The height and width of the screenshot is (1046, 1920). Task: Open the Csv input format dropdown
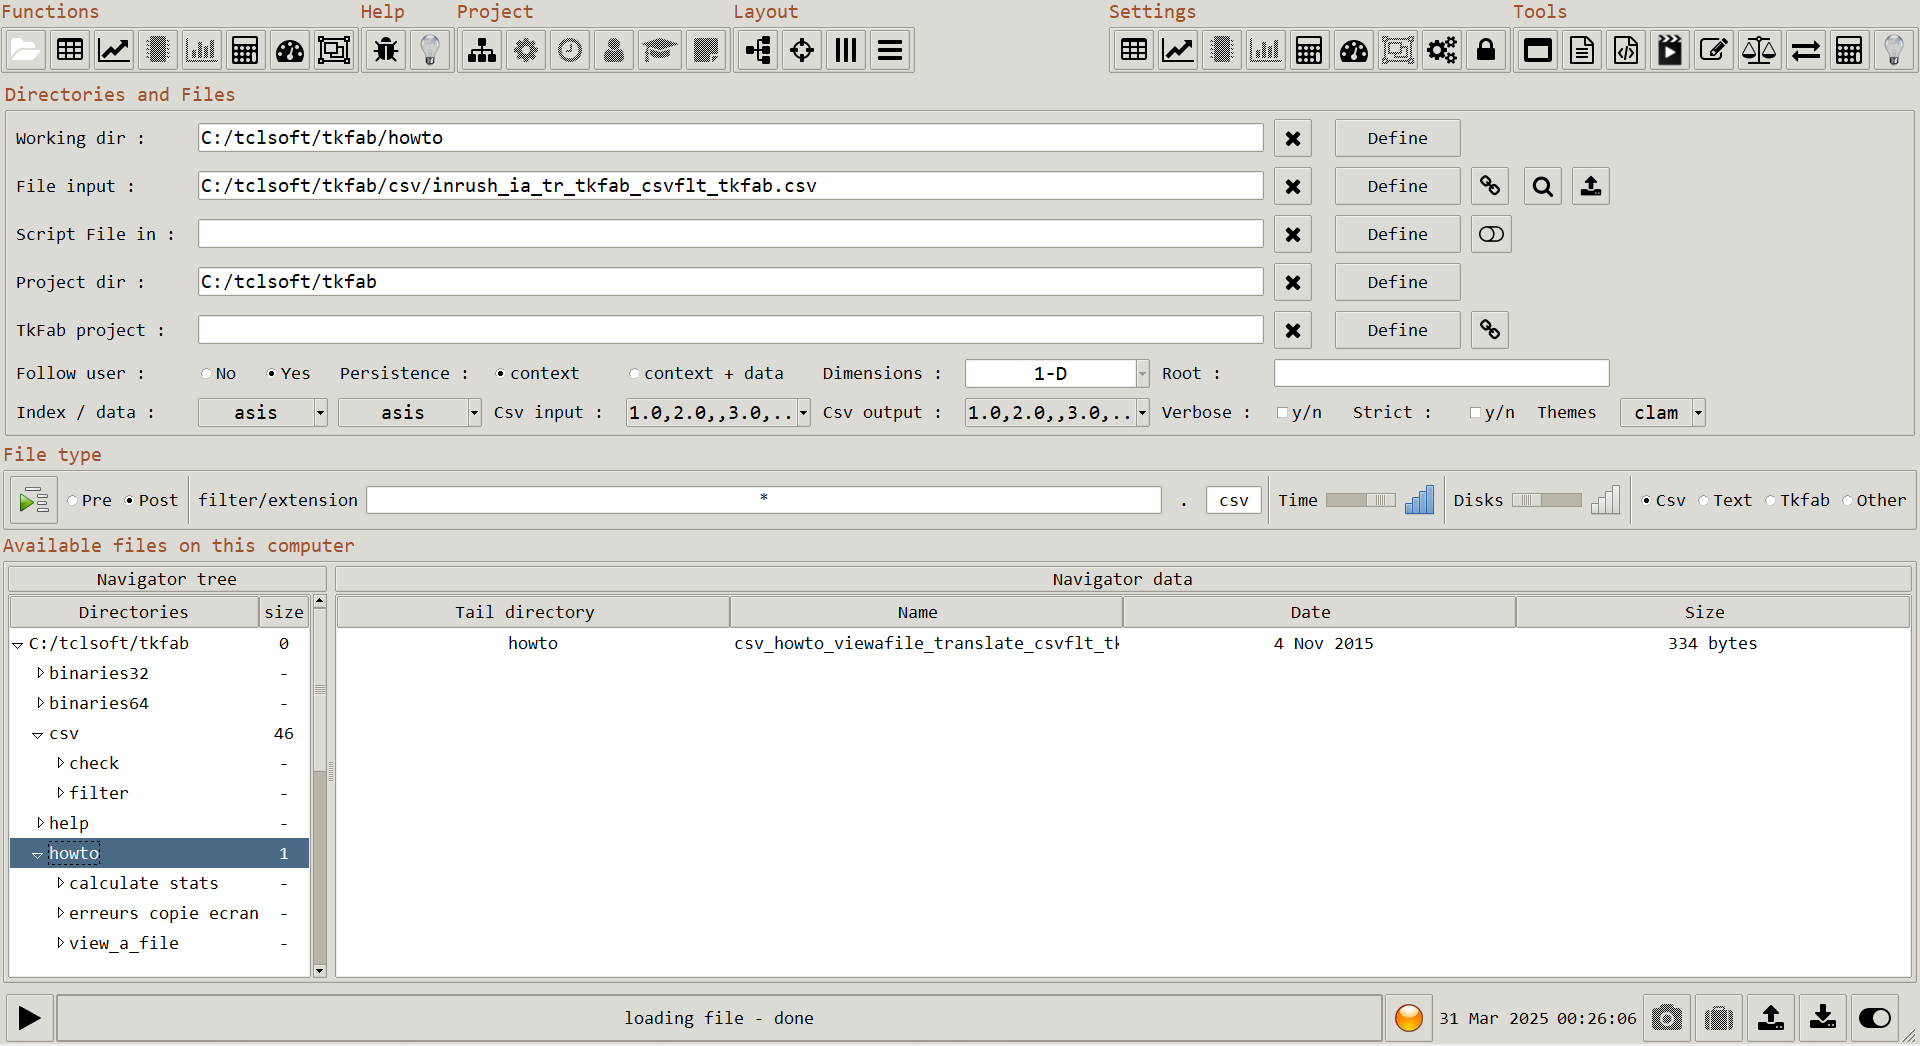(x=803, y=413)
